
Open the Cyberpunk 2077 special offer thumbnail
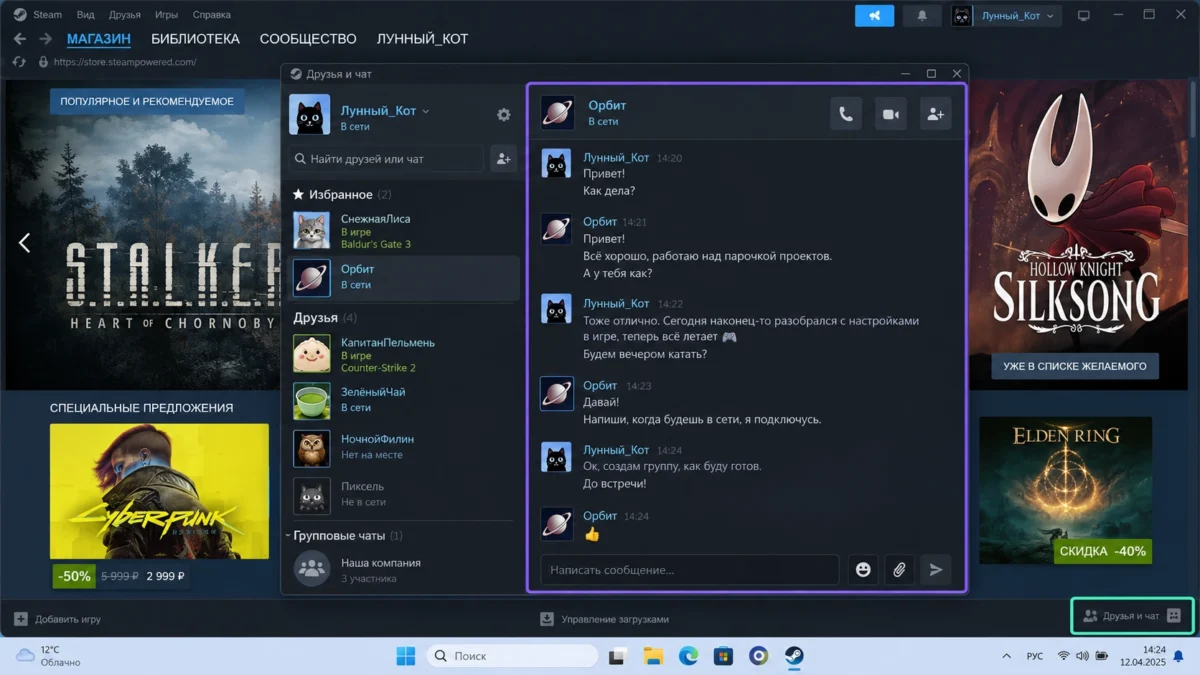point(159,491)
